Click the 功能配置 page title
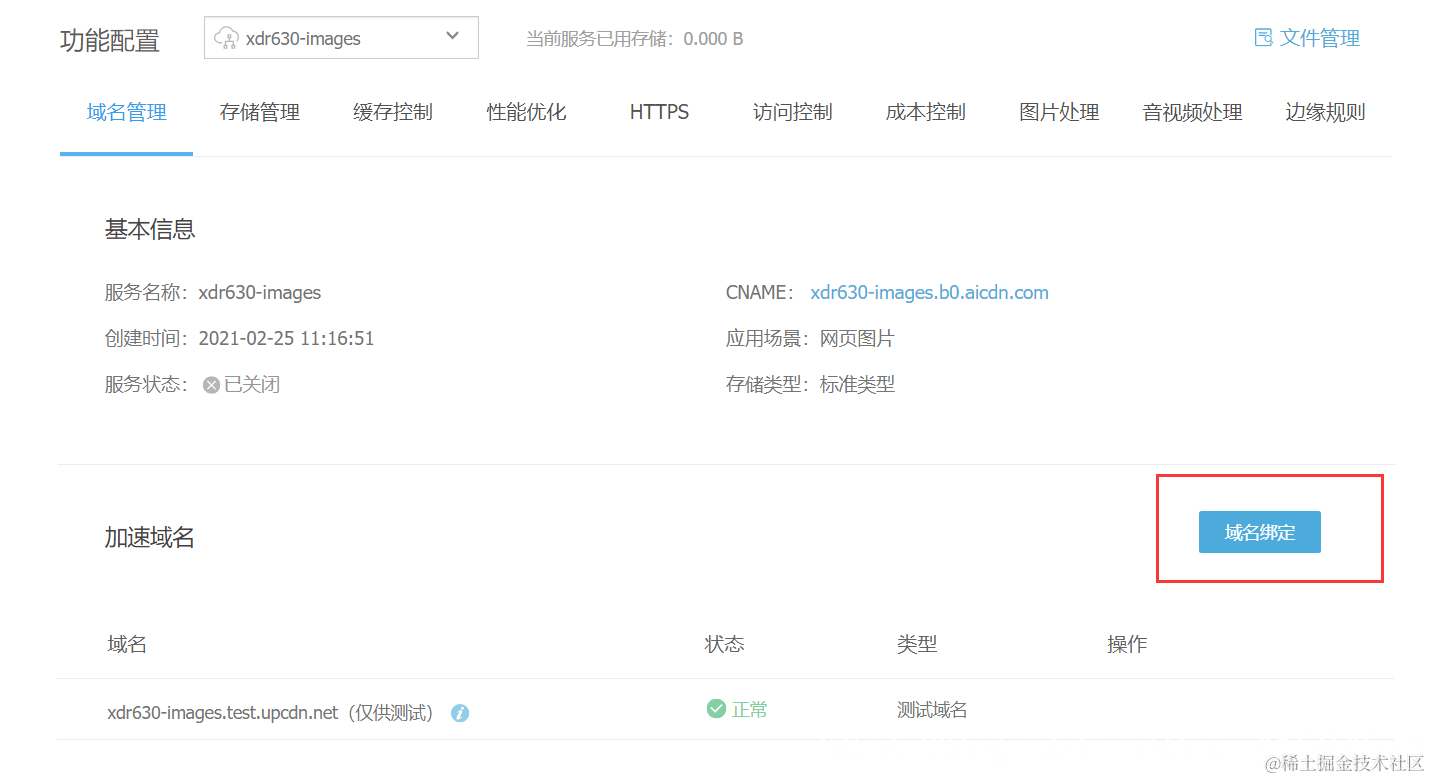 click(110, 40)
